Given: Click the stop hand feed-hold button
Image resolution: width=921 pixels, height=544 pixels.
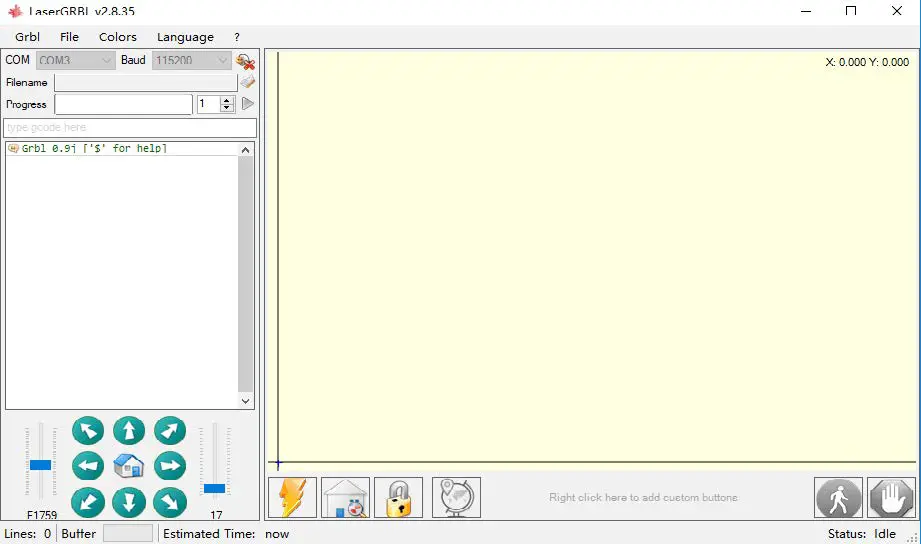Looking at the screenshot, I should pos(891,498).
